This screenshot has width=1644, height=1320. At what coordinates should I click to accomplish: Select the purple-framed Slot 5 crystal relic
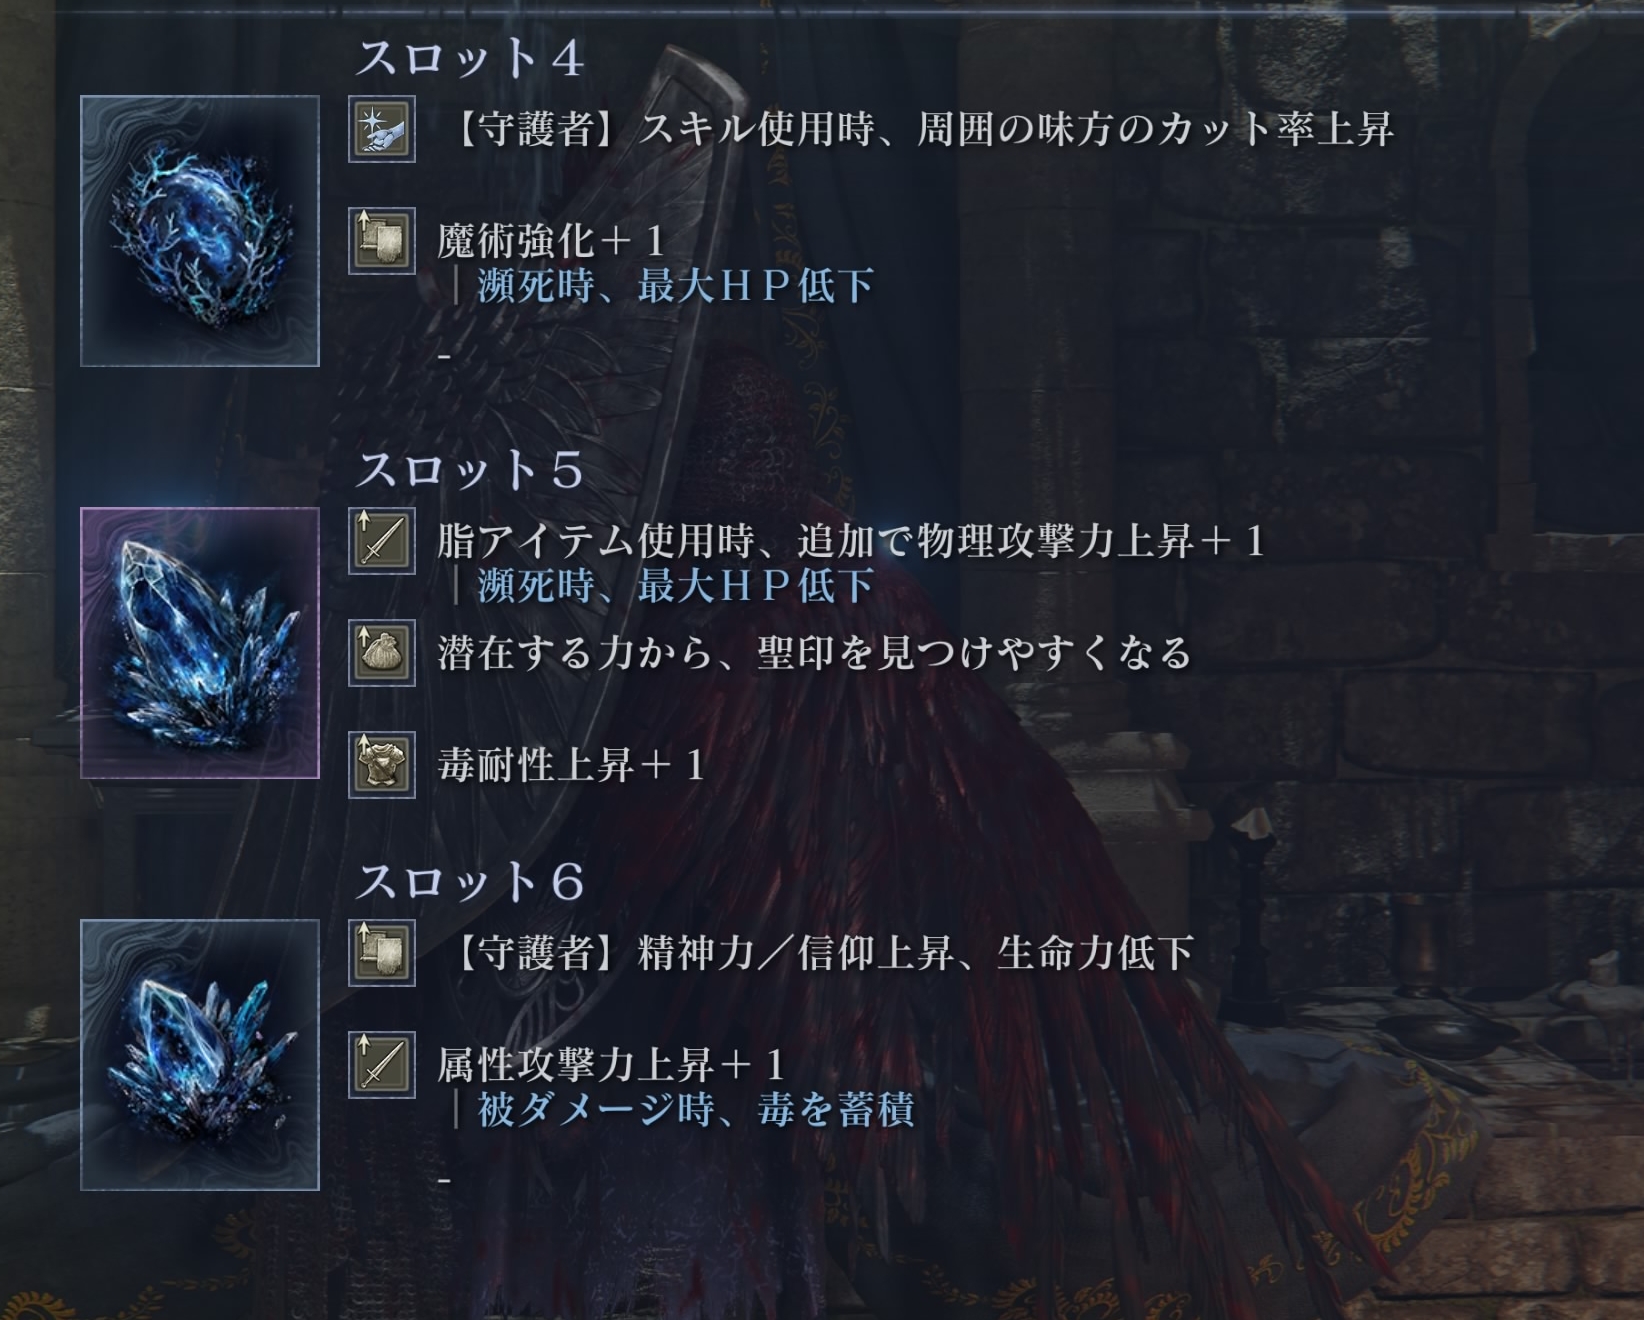(x=200, y=643)
